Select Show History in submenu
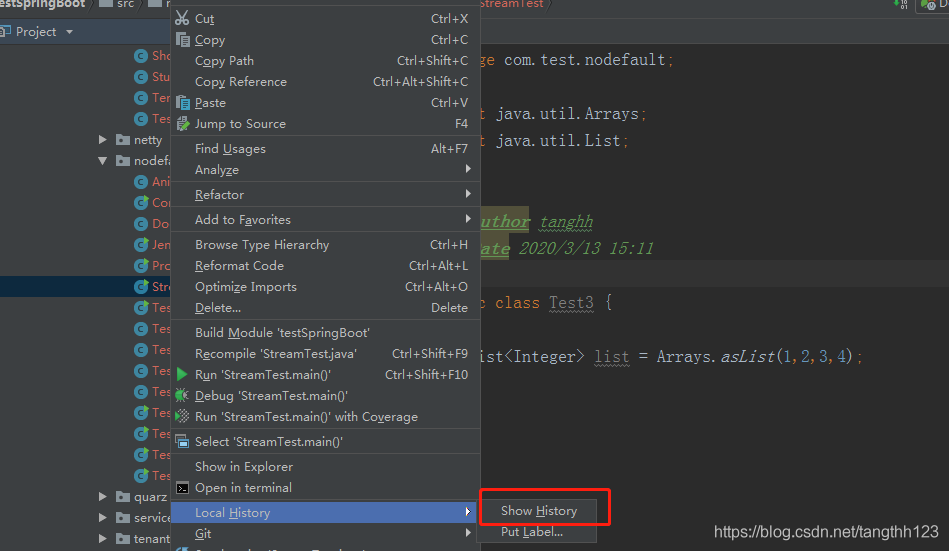 point(539,510)
